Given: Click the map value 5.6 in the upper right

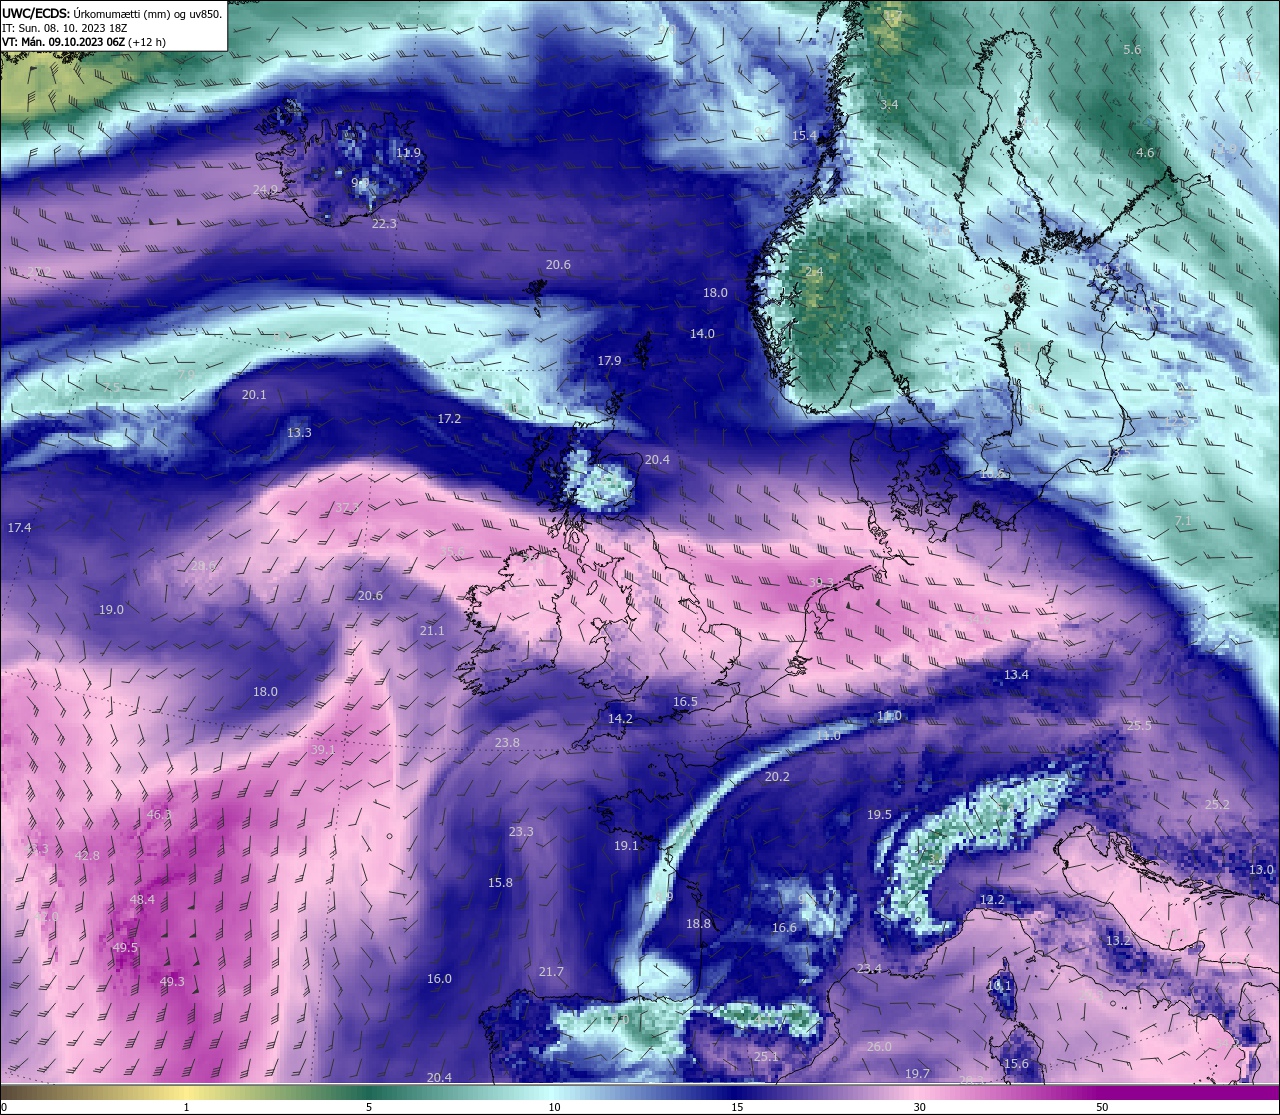Looking at the screenshot, I should click(x=1132, y=49).
